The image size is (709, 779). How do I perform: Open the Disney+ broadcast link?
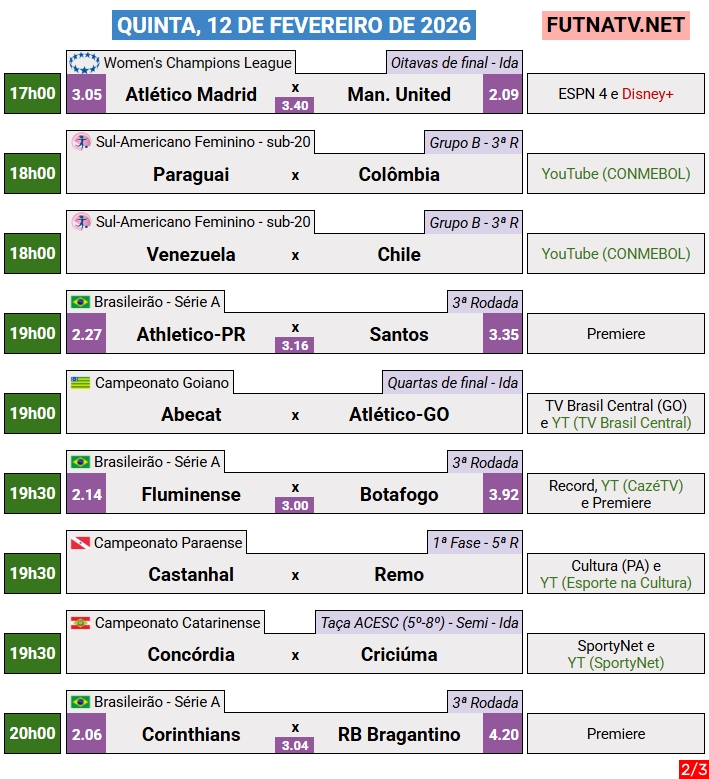tap(647, 94)
